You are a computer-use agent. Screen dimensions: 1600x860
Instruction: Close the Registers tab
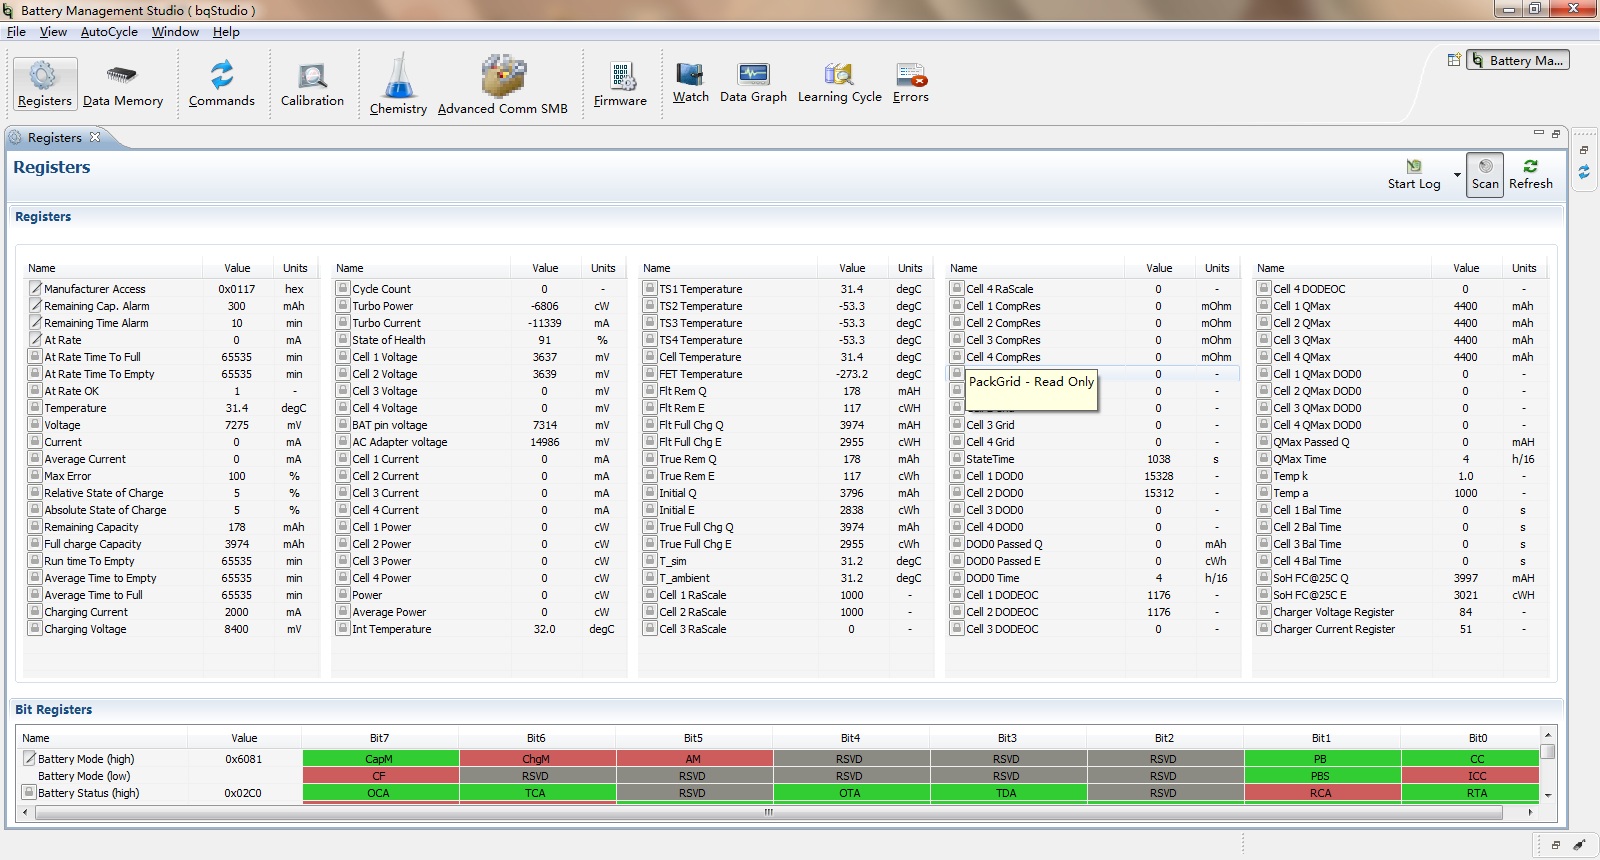coord(95,137)
